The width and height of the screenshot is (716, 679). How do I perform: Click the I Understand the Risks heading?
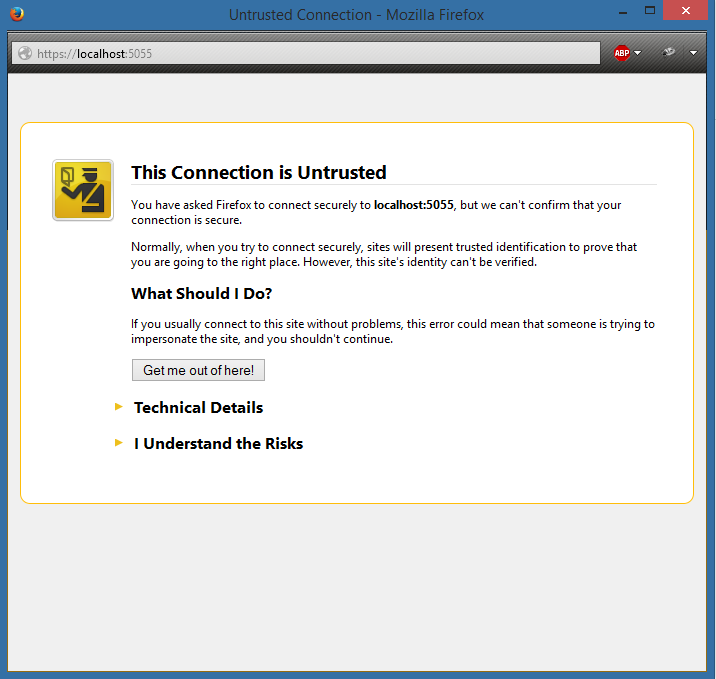218,443
